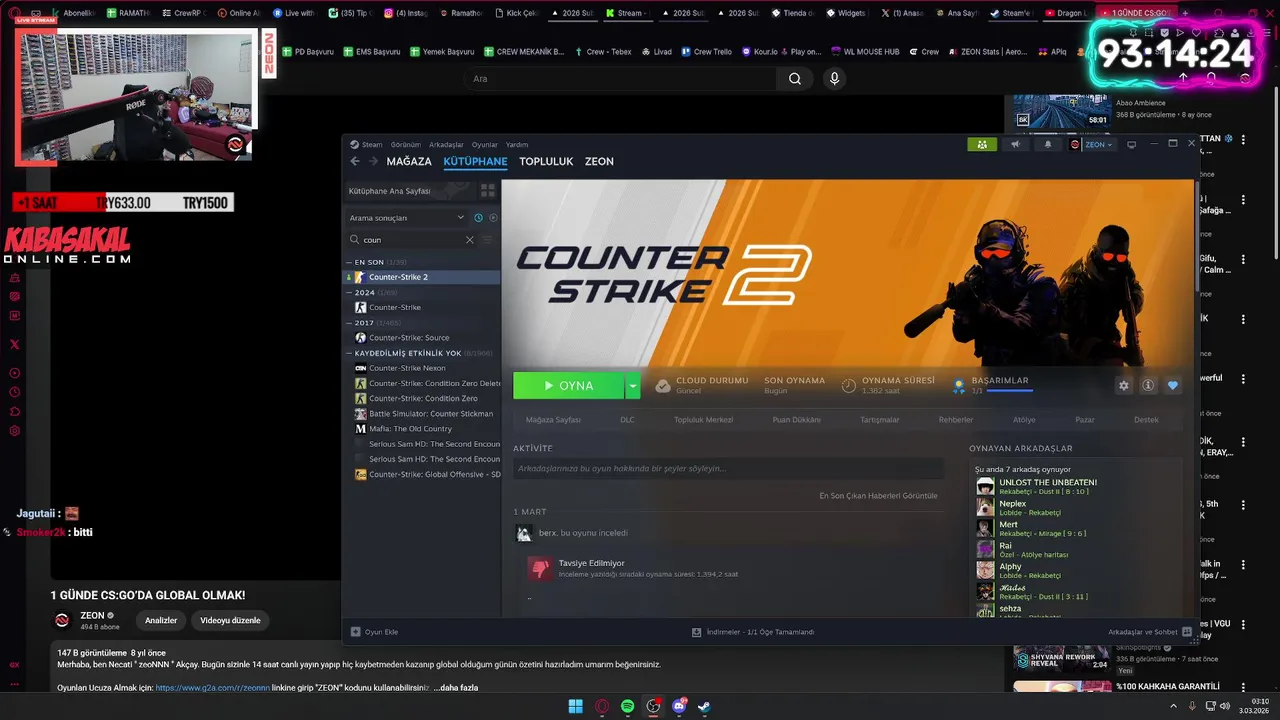Viewport: 1280px width, 720px height.
Task: Open Görünüm menu
Action: click(406, 144)
